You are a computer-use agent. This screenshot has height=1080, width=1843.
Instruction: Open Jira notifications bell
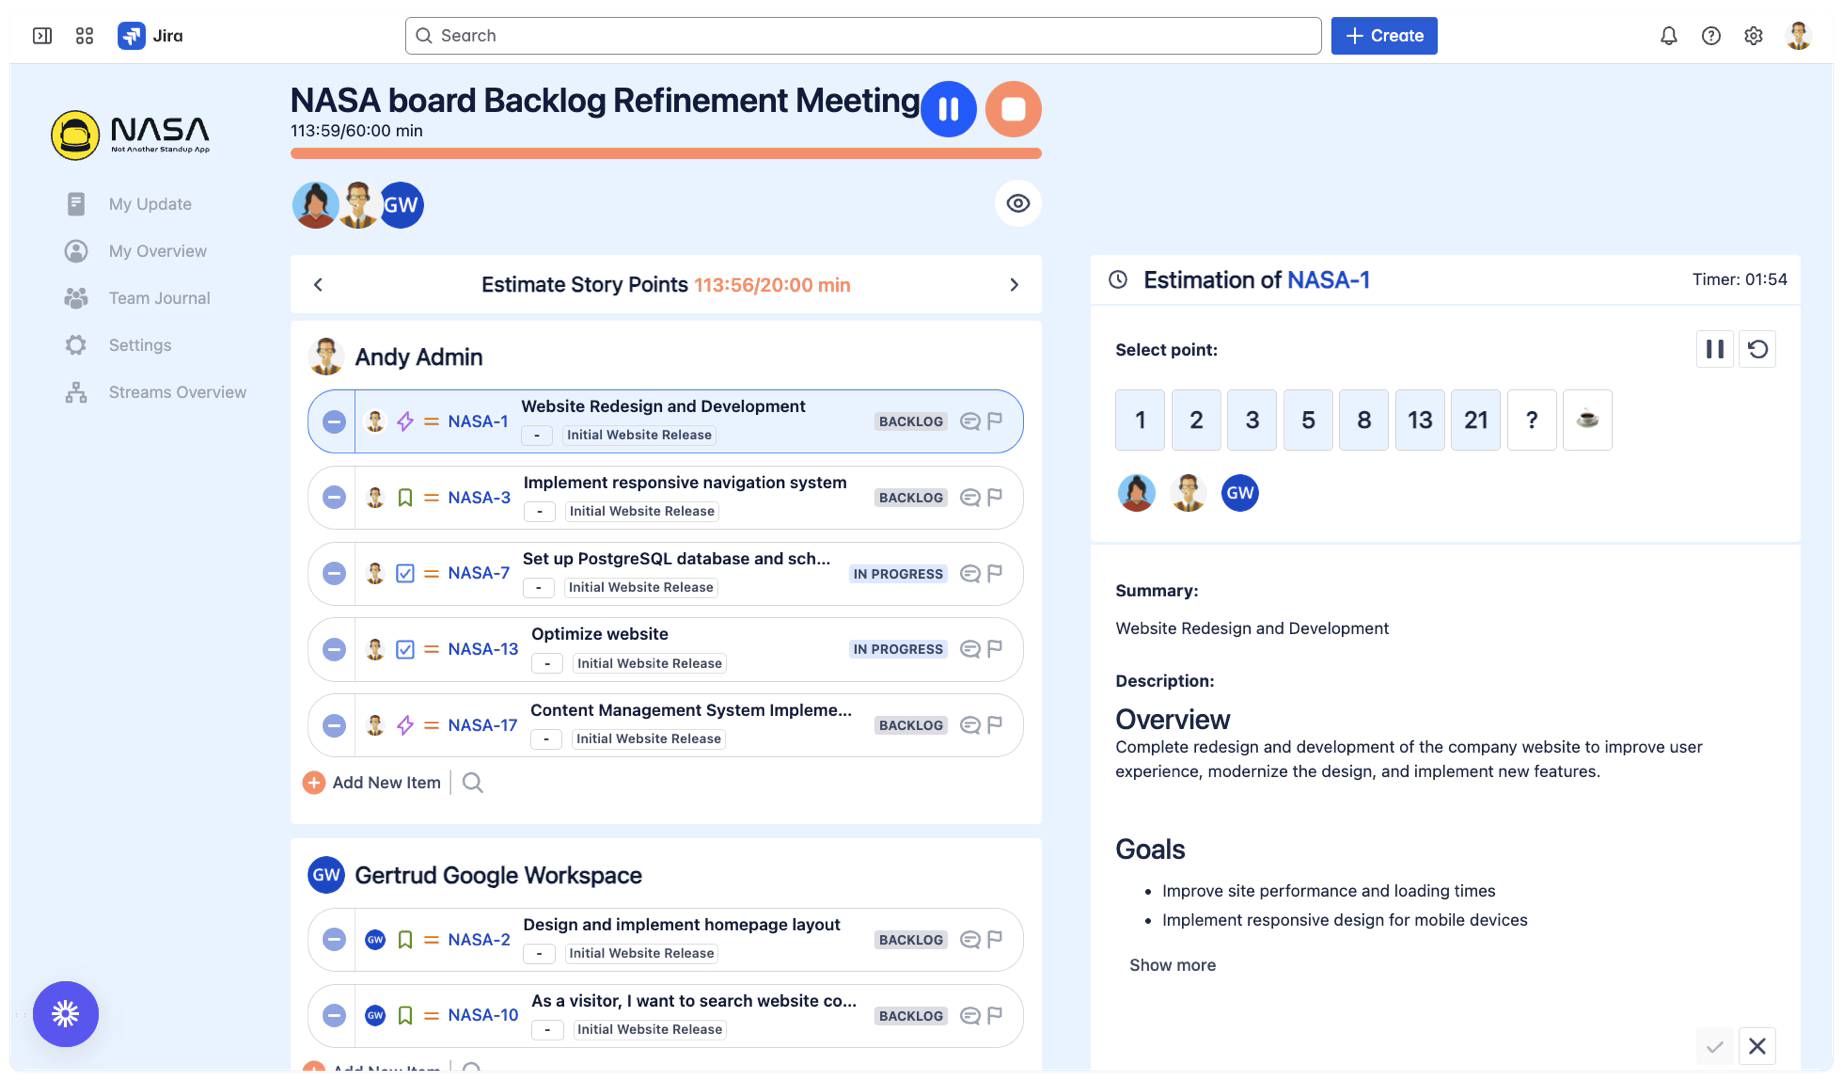tap(1668, 36)
